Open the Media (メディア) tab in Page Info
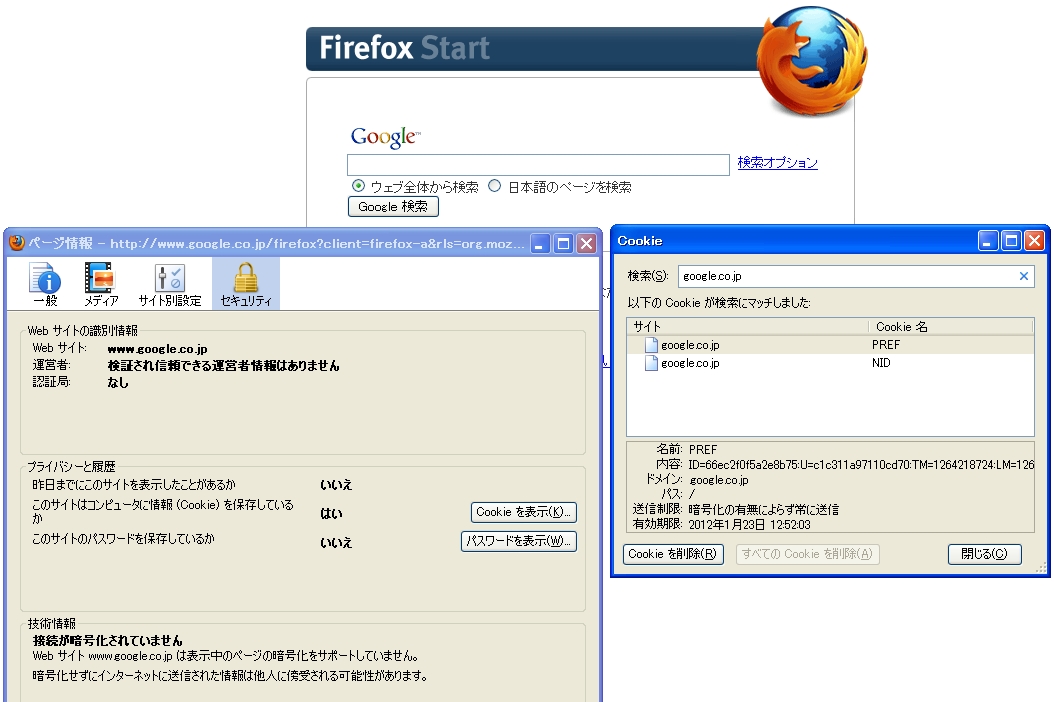 click(100, 284)
